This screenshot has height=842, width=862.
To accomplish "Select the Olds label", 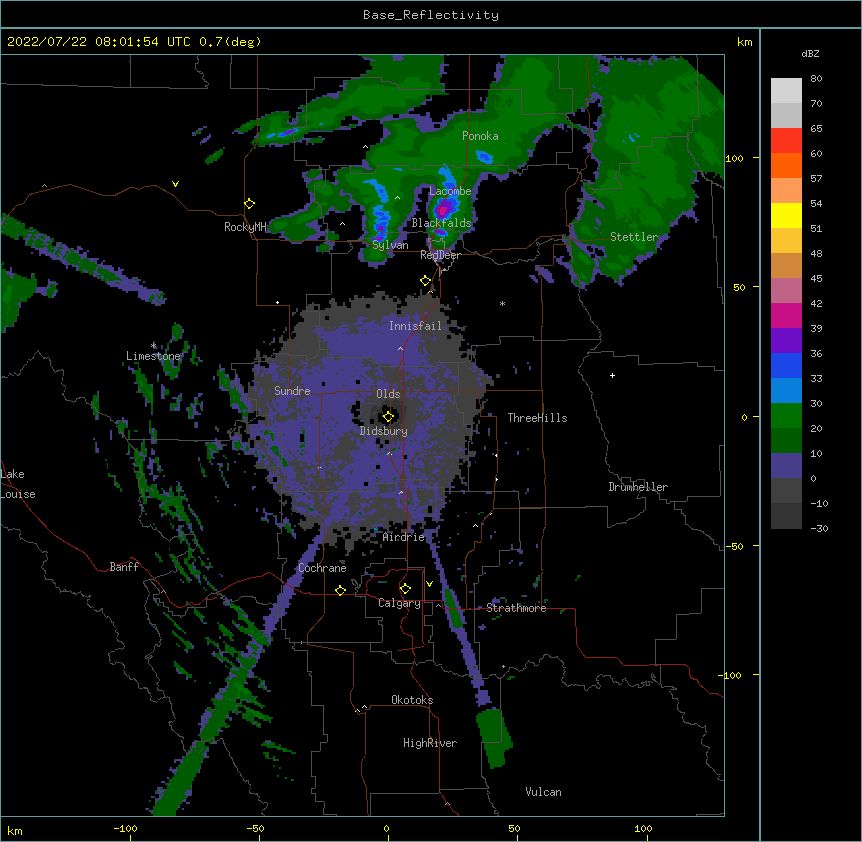I will click(388, 394).
